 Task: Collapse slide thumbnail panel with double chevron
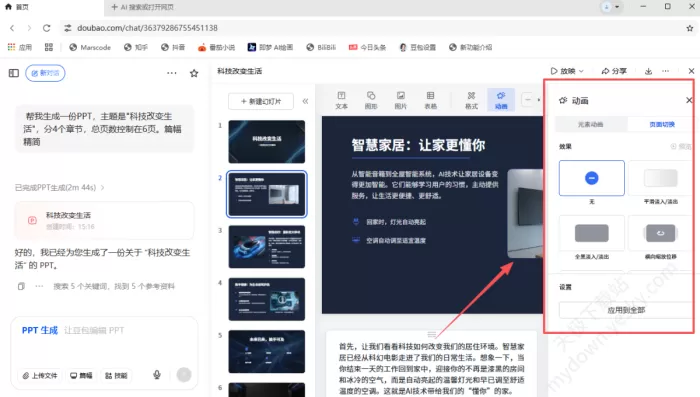tap(305, 101)
